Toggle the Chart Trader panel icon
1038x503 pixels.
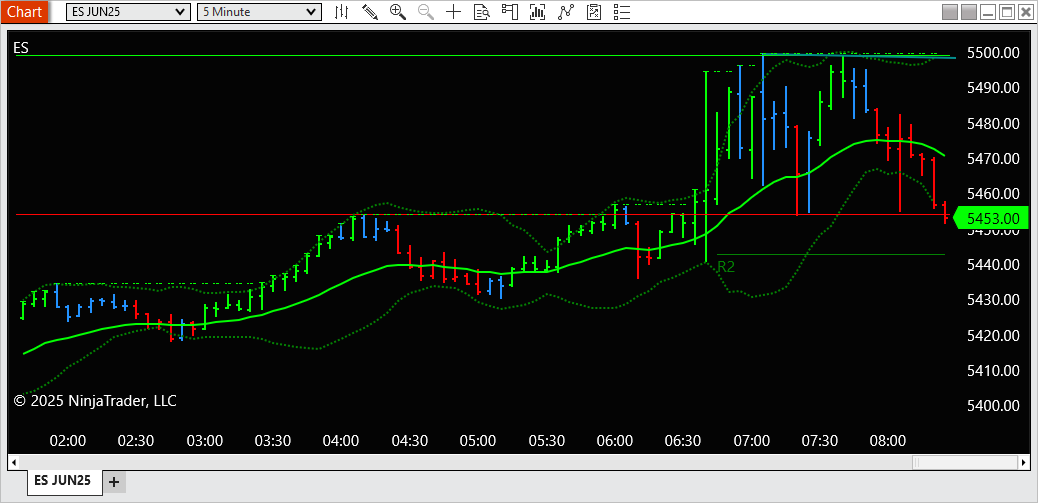(x=509, y=11)
